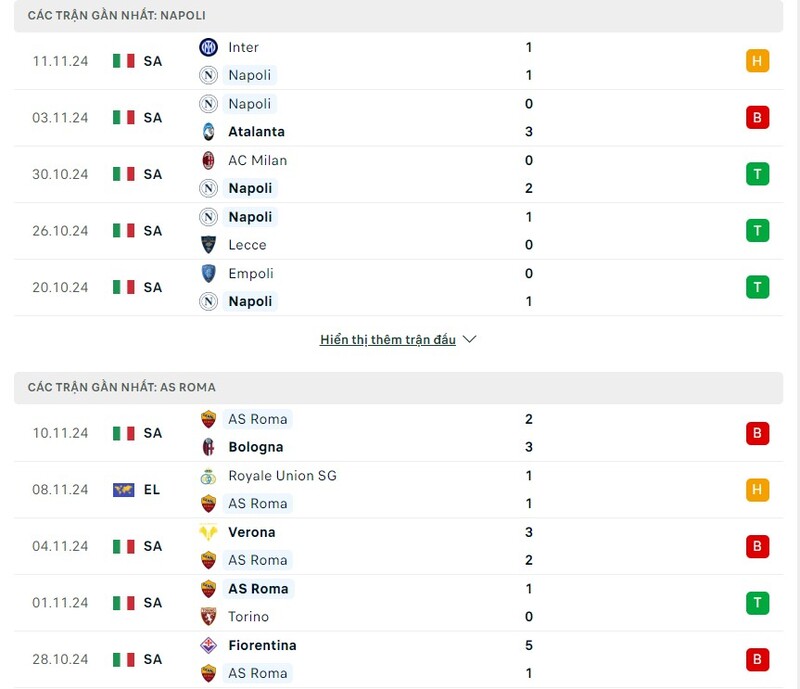Click the Lecce club crest icon

coord(208,245)
